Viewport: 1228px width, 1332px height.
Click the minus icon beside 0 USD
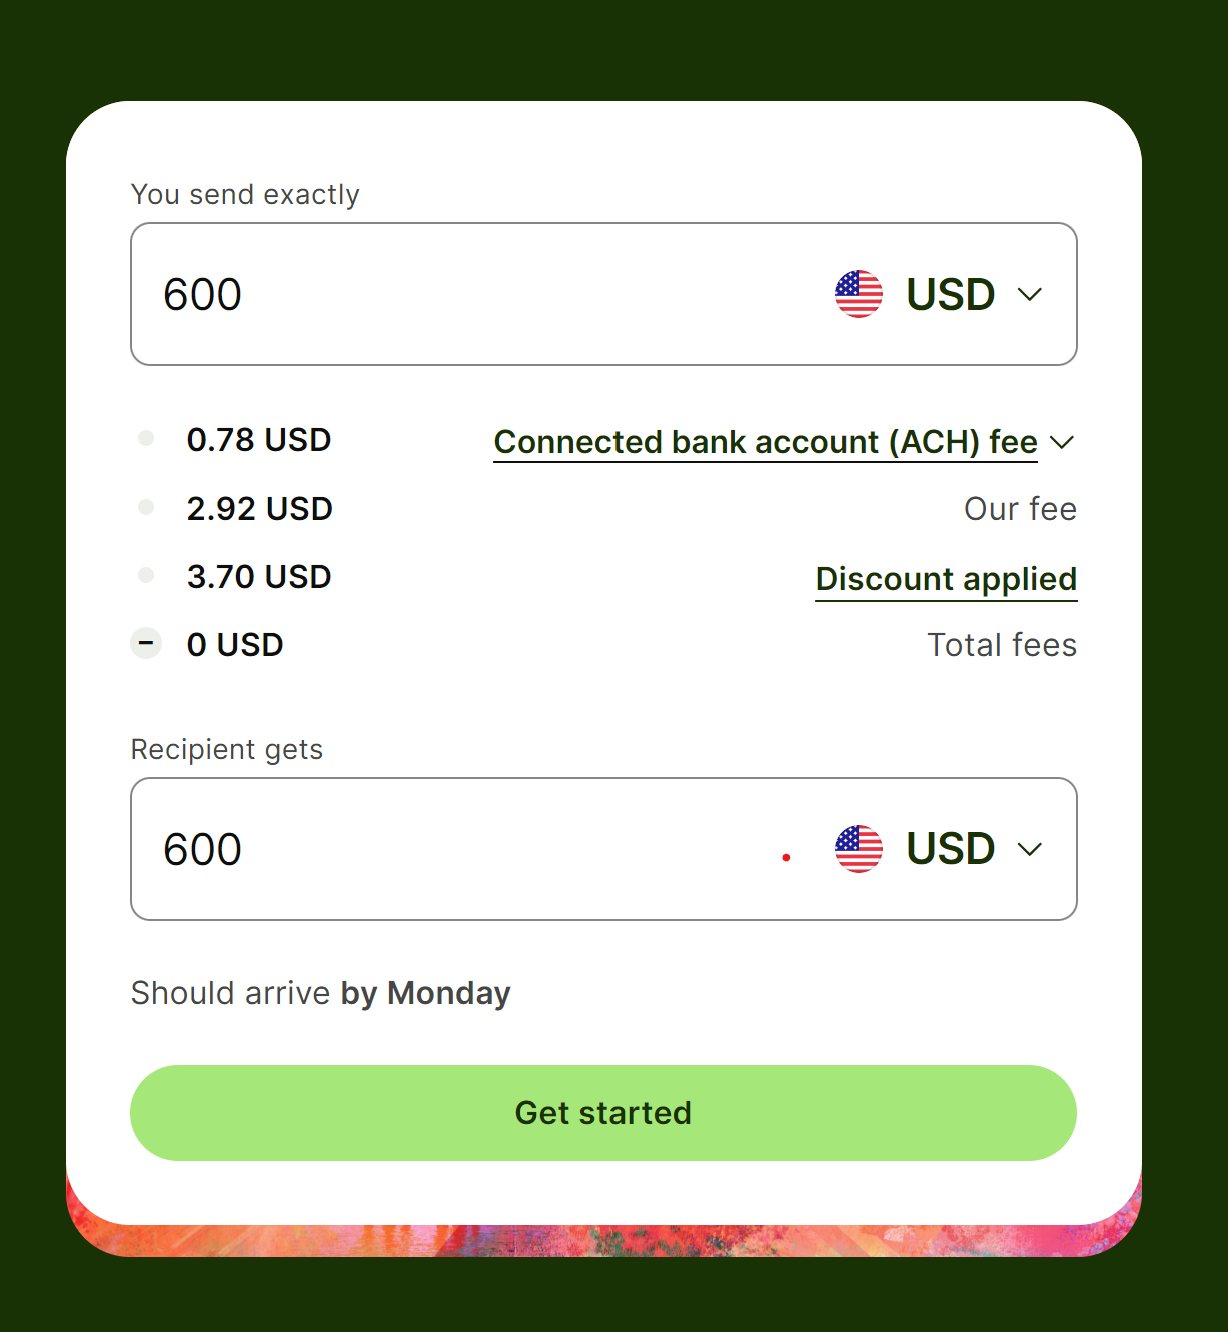[x=146, y=643]
